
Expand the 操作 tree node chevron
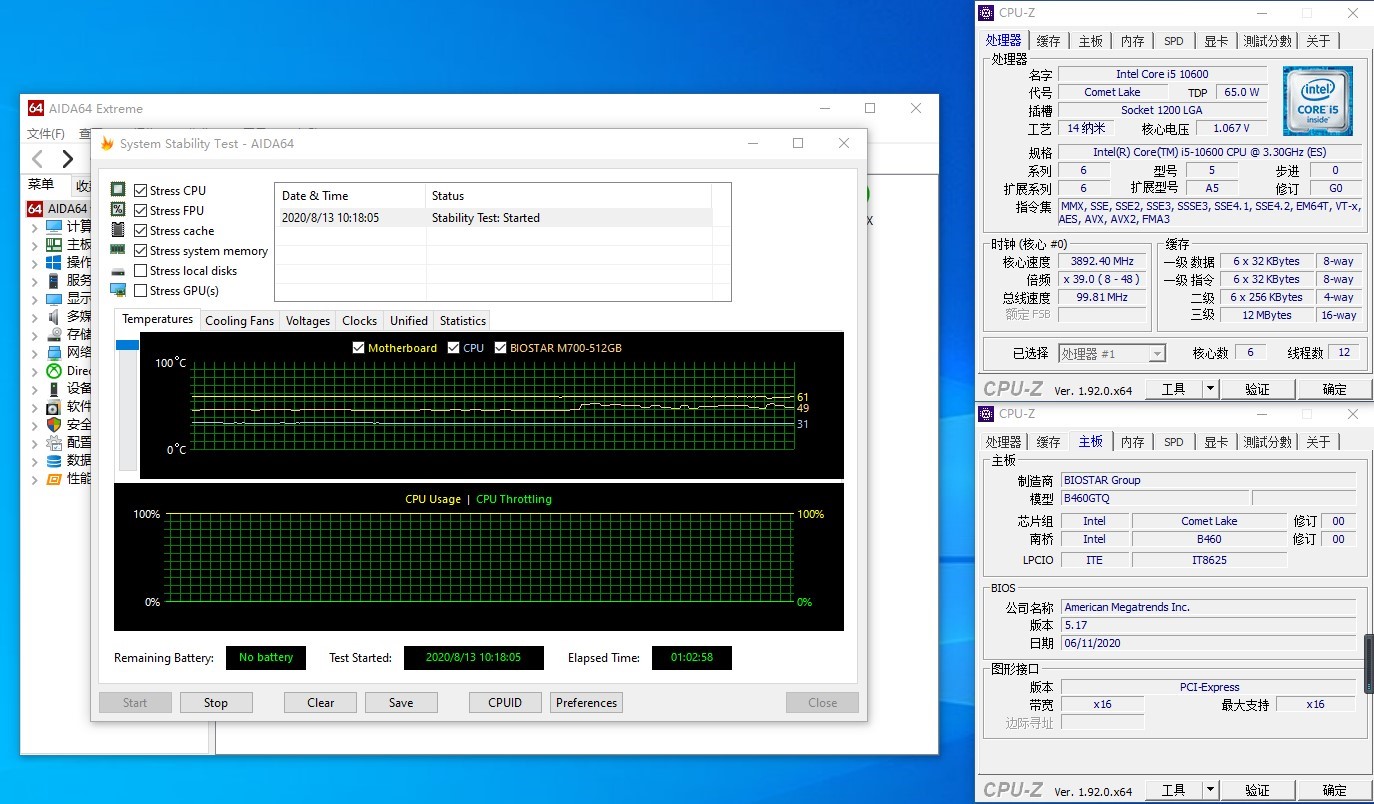pyautogui.click(x=35, y=263)
